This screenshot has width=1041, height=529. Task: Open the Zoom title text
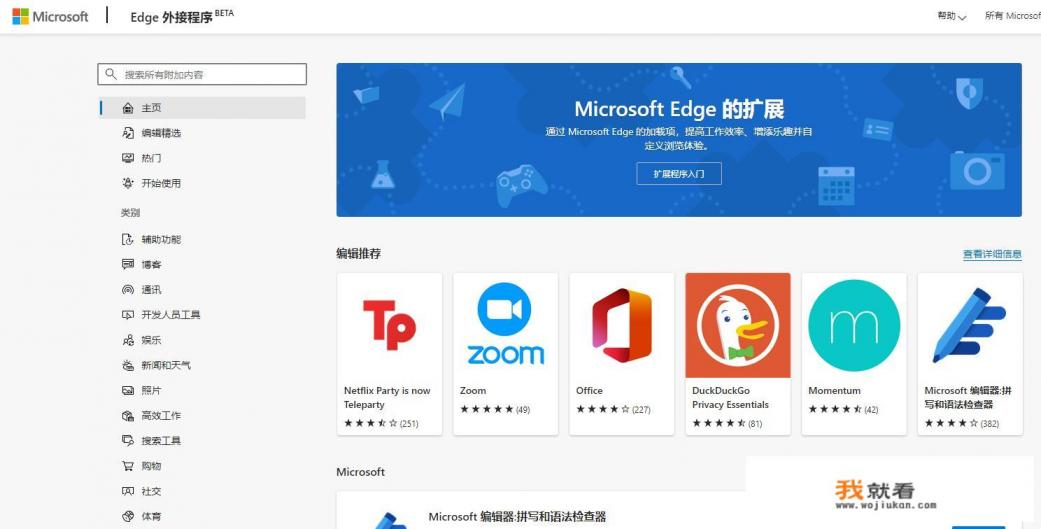click(473, 390)
